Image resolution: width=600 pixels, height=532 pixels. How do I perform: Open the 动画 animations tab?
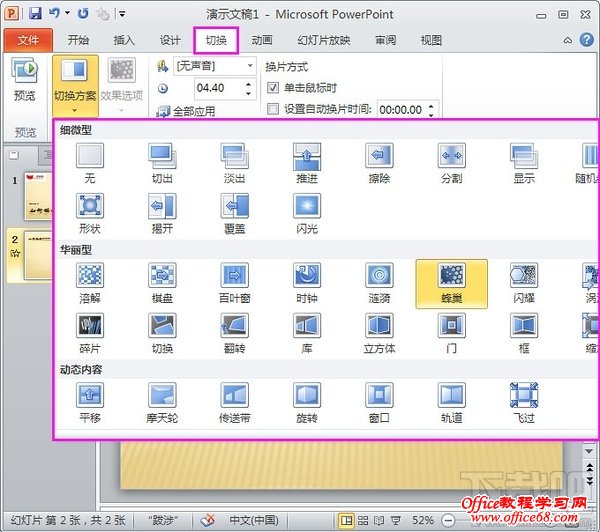tap(262, 40)
